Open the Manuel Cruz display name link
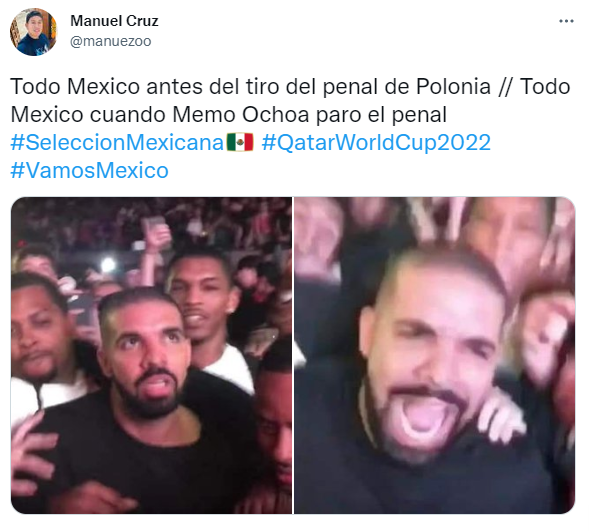589x531 pixels. tap(114, 21)
